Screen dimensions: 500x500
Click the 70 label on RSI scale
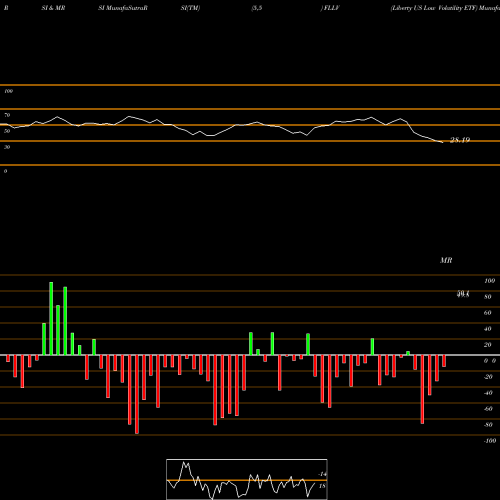coord(7,115)
